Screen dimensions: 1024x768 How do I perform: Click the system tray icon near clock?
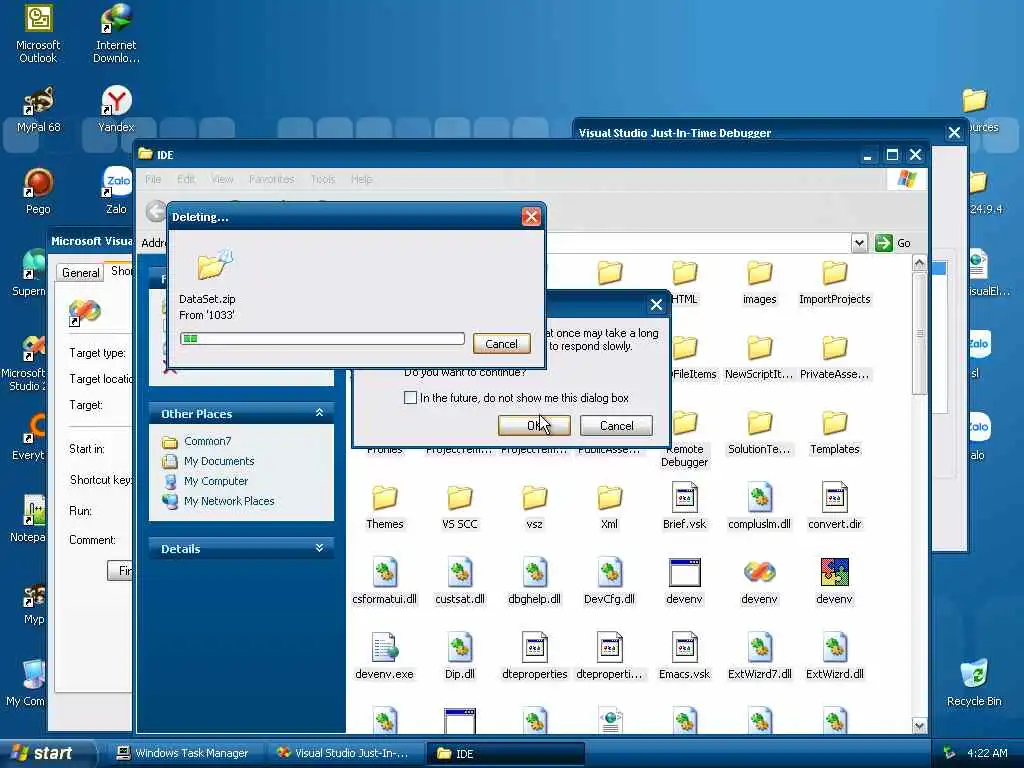pyautogui.click(x=950, y=753)
